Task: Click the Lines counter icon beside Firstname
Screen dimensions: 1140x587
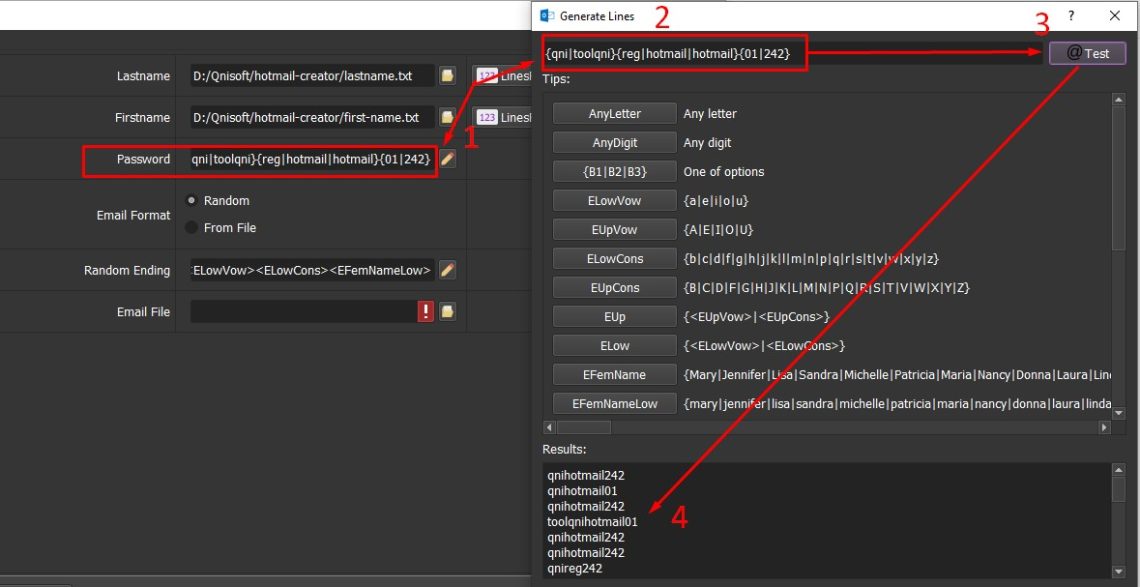Action: pyautogui.click(x=487, y=118)
